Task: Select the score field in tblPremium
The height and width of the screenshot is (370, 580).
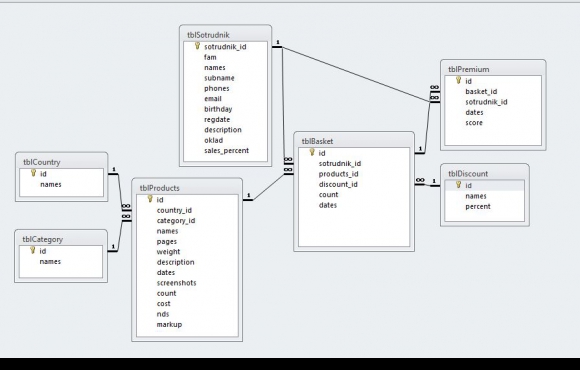Action: pyautogui.click(x=474, y=122)
